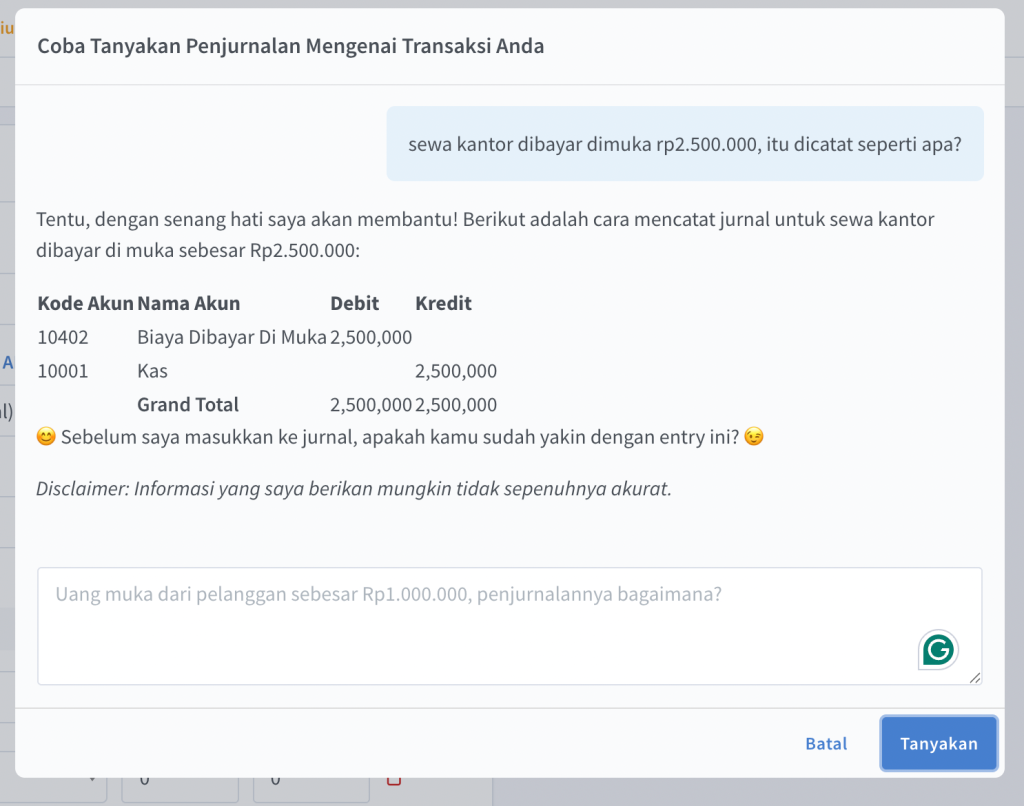Click the "Biaya Dibayar Di Muka" account name

[x=231, y=337]
